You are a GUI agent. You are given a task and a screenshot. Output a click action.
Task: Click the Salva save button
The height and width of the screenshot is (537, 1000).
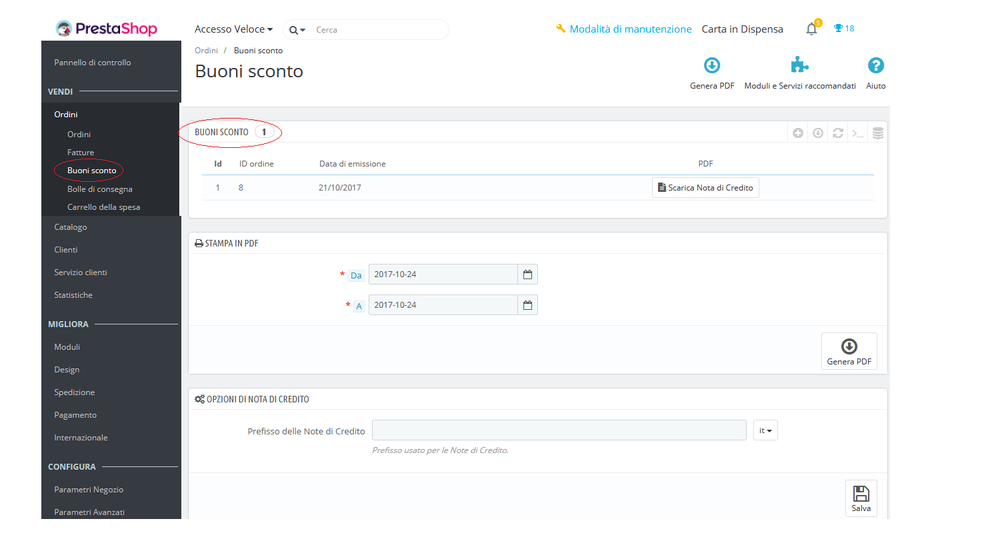861,498
